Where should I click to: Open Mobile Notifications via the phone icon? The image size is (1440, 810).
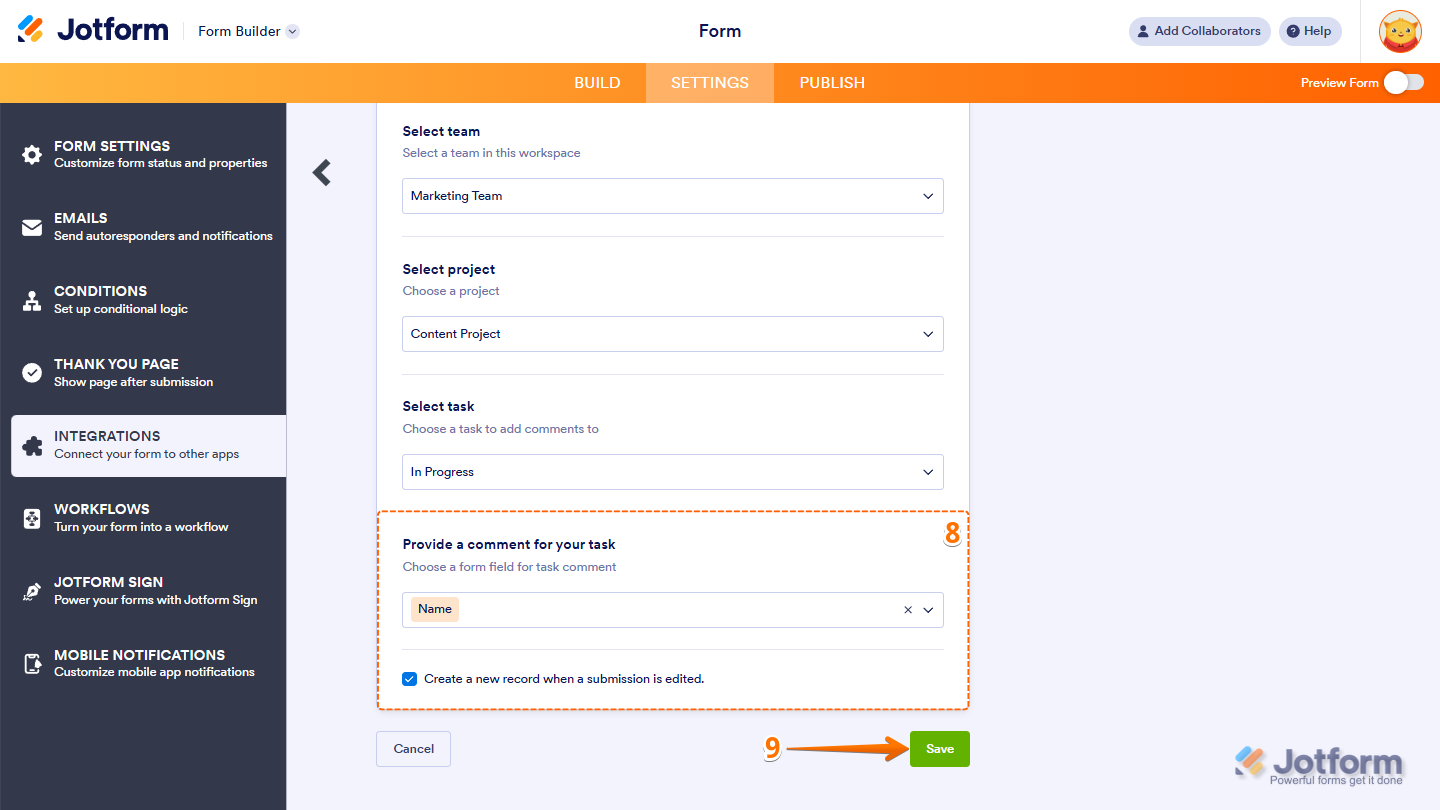[x=32, y=662]
